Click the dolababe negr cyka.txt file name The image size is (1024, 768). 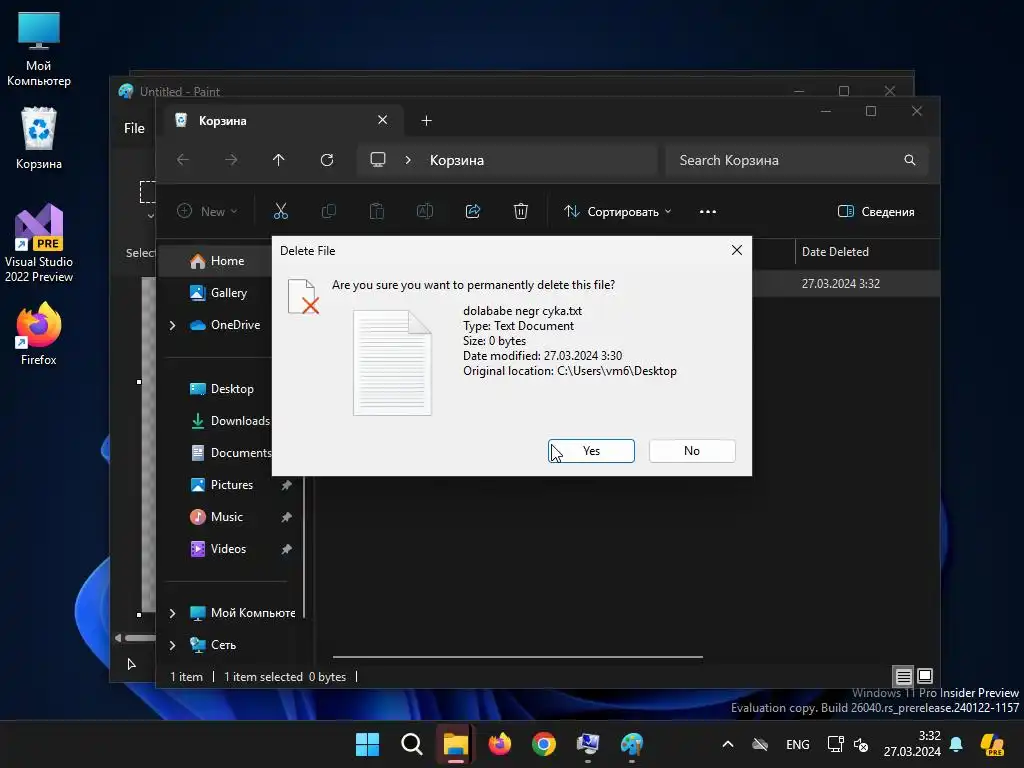click(x=522, y=311)
